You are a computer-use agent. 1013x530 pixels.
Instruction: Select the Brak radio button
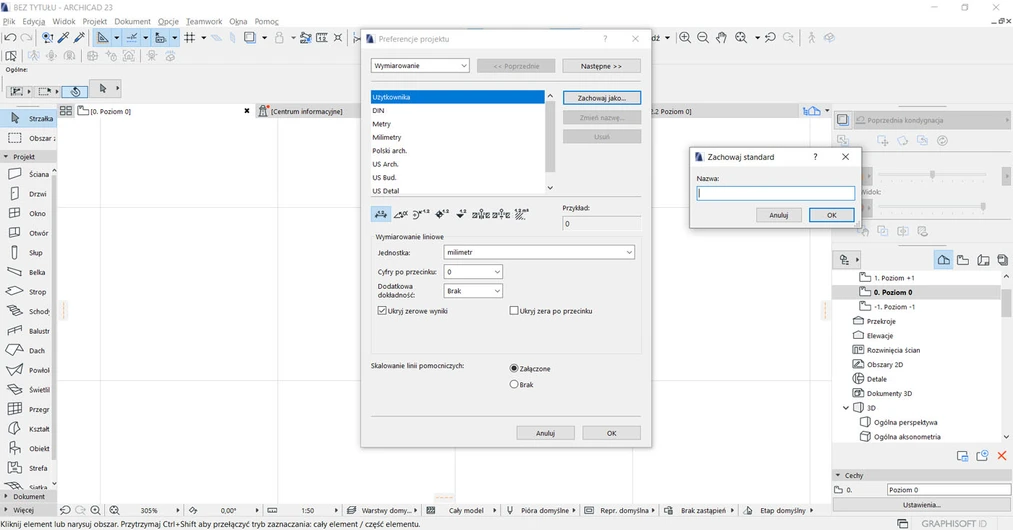pos(514,384)
